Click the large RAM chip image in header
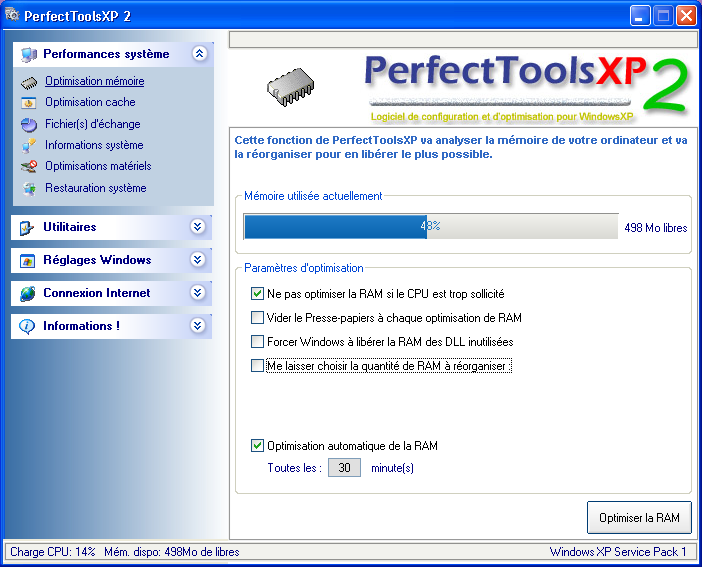 point(291,87)
